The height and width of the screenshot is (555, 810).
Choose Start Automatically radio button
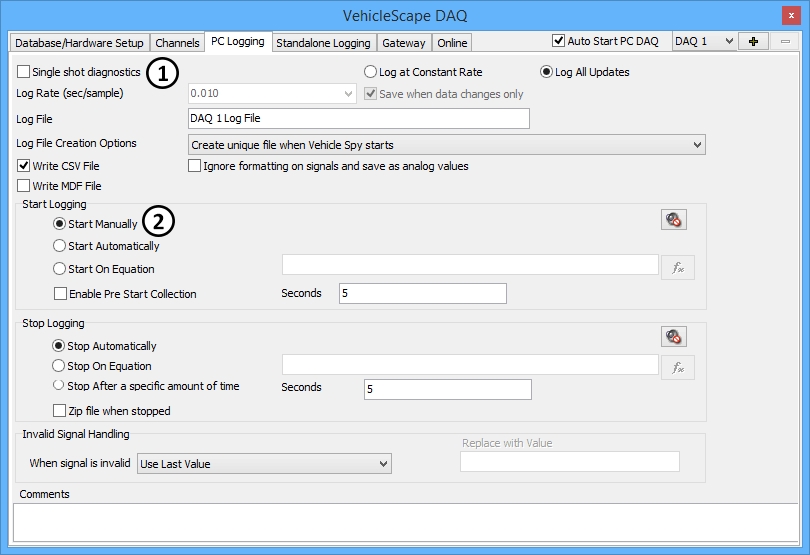tap(60, 246)
